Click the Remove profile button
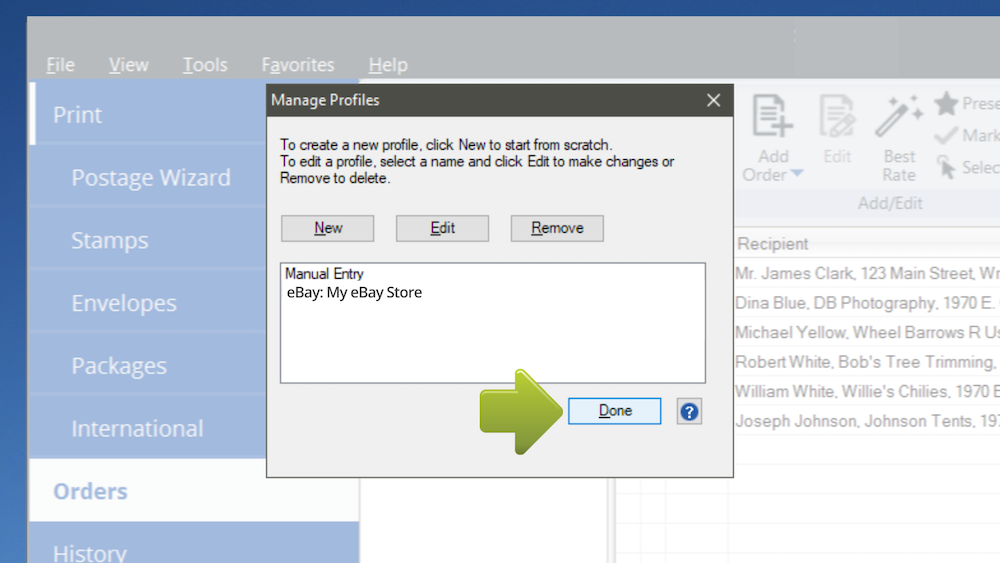The image size is (1000, 563). pos(557,228)
